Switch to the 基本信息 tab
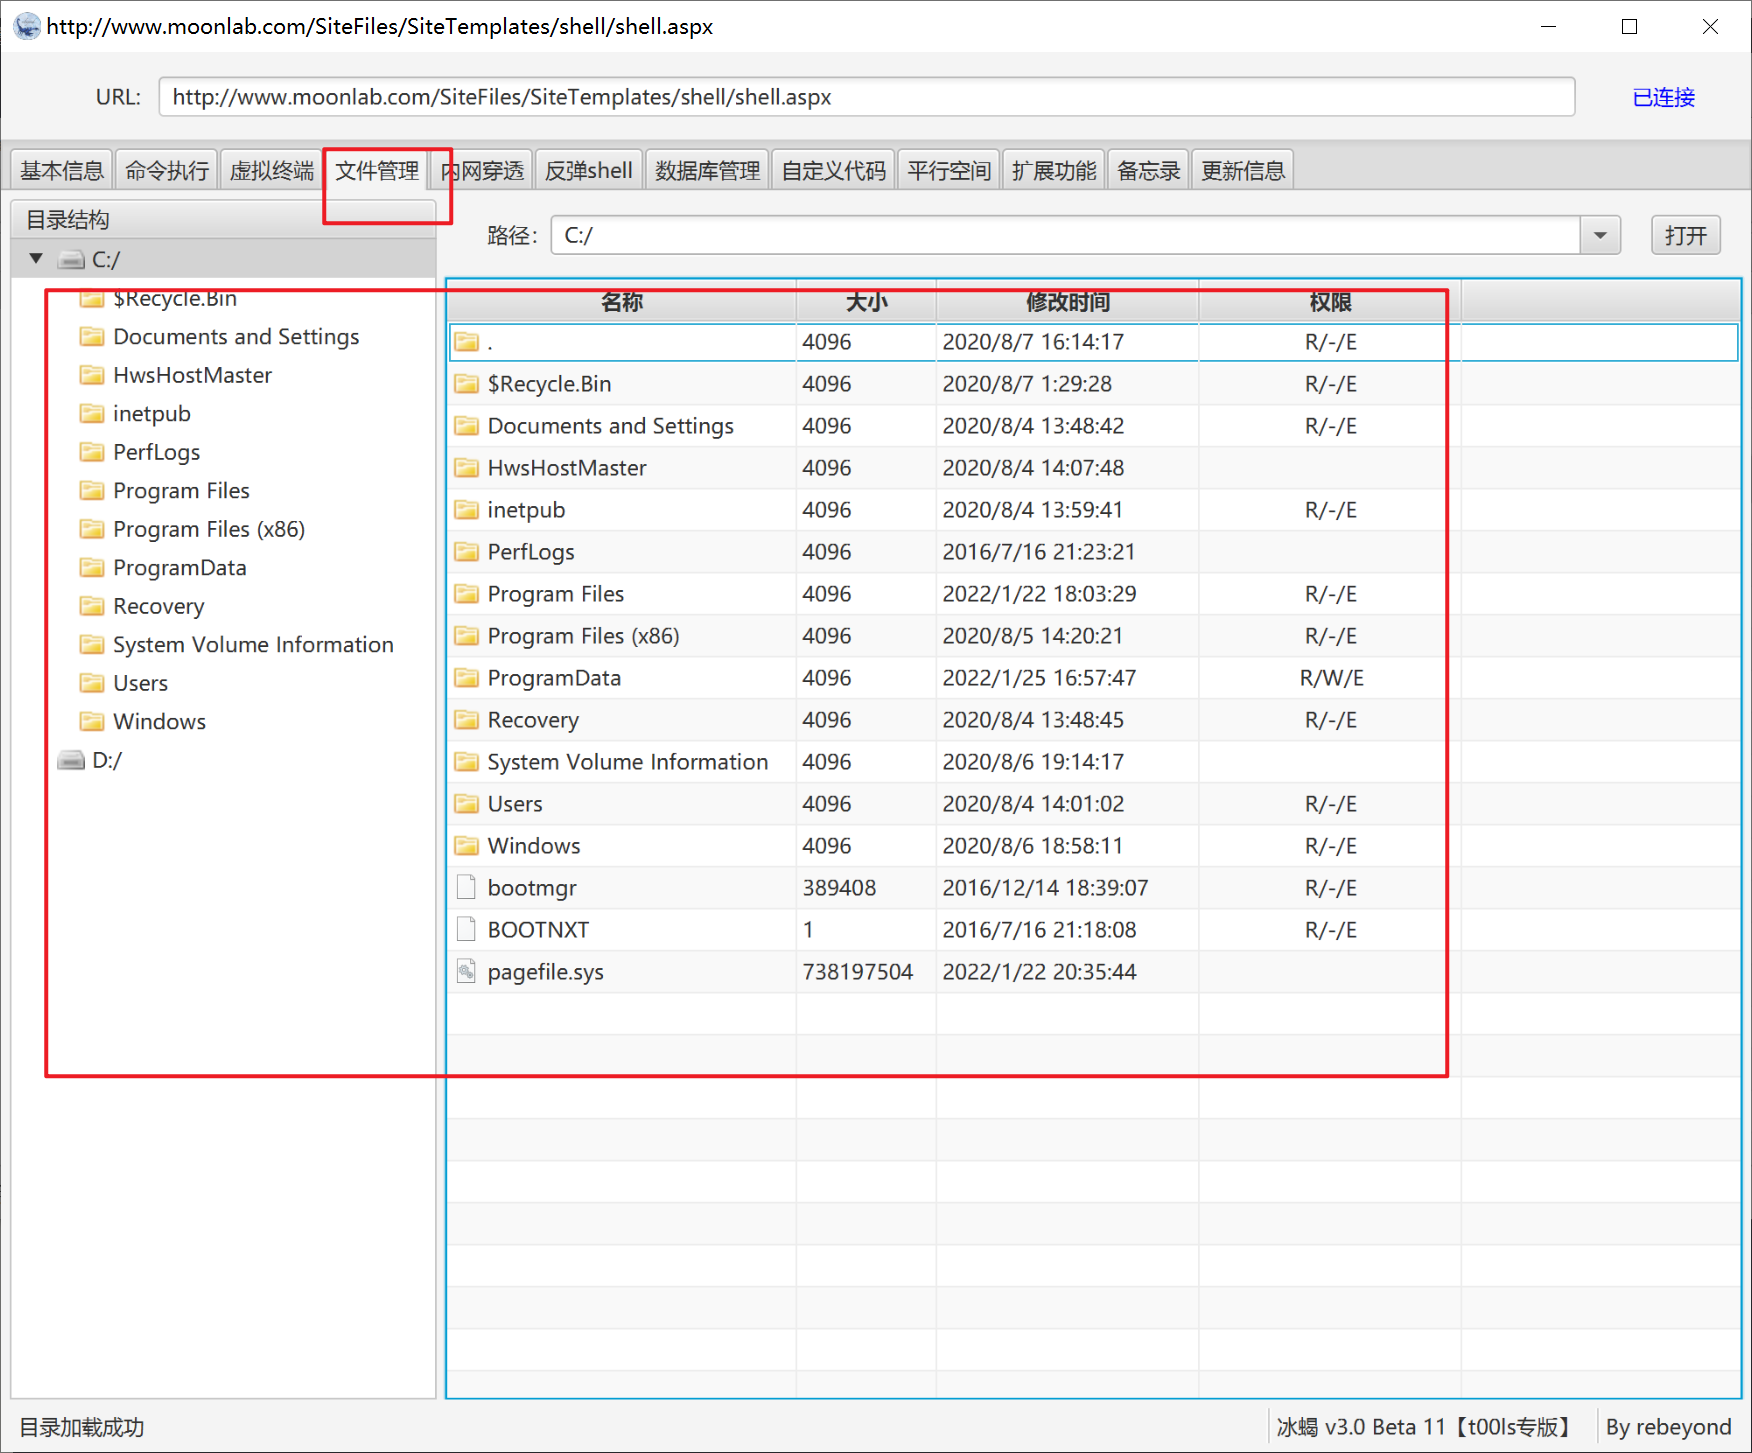The height and width of the screenshot is (1453, 1752). [62, 170]
